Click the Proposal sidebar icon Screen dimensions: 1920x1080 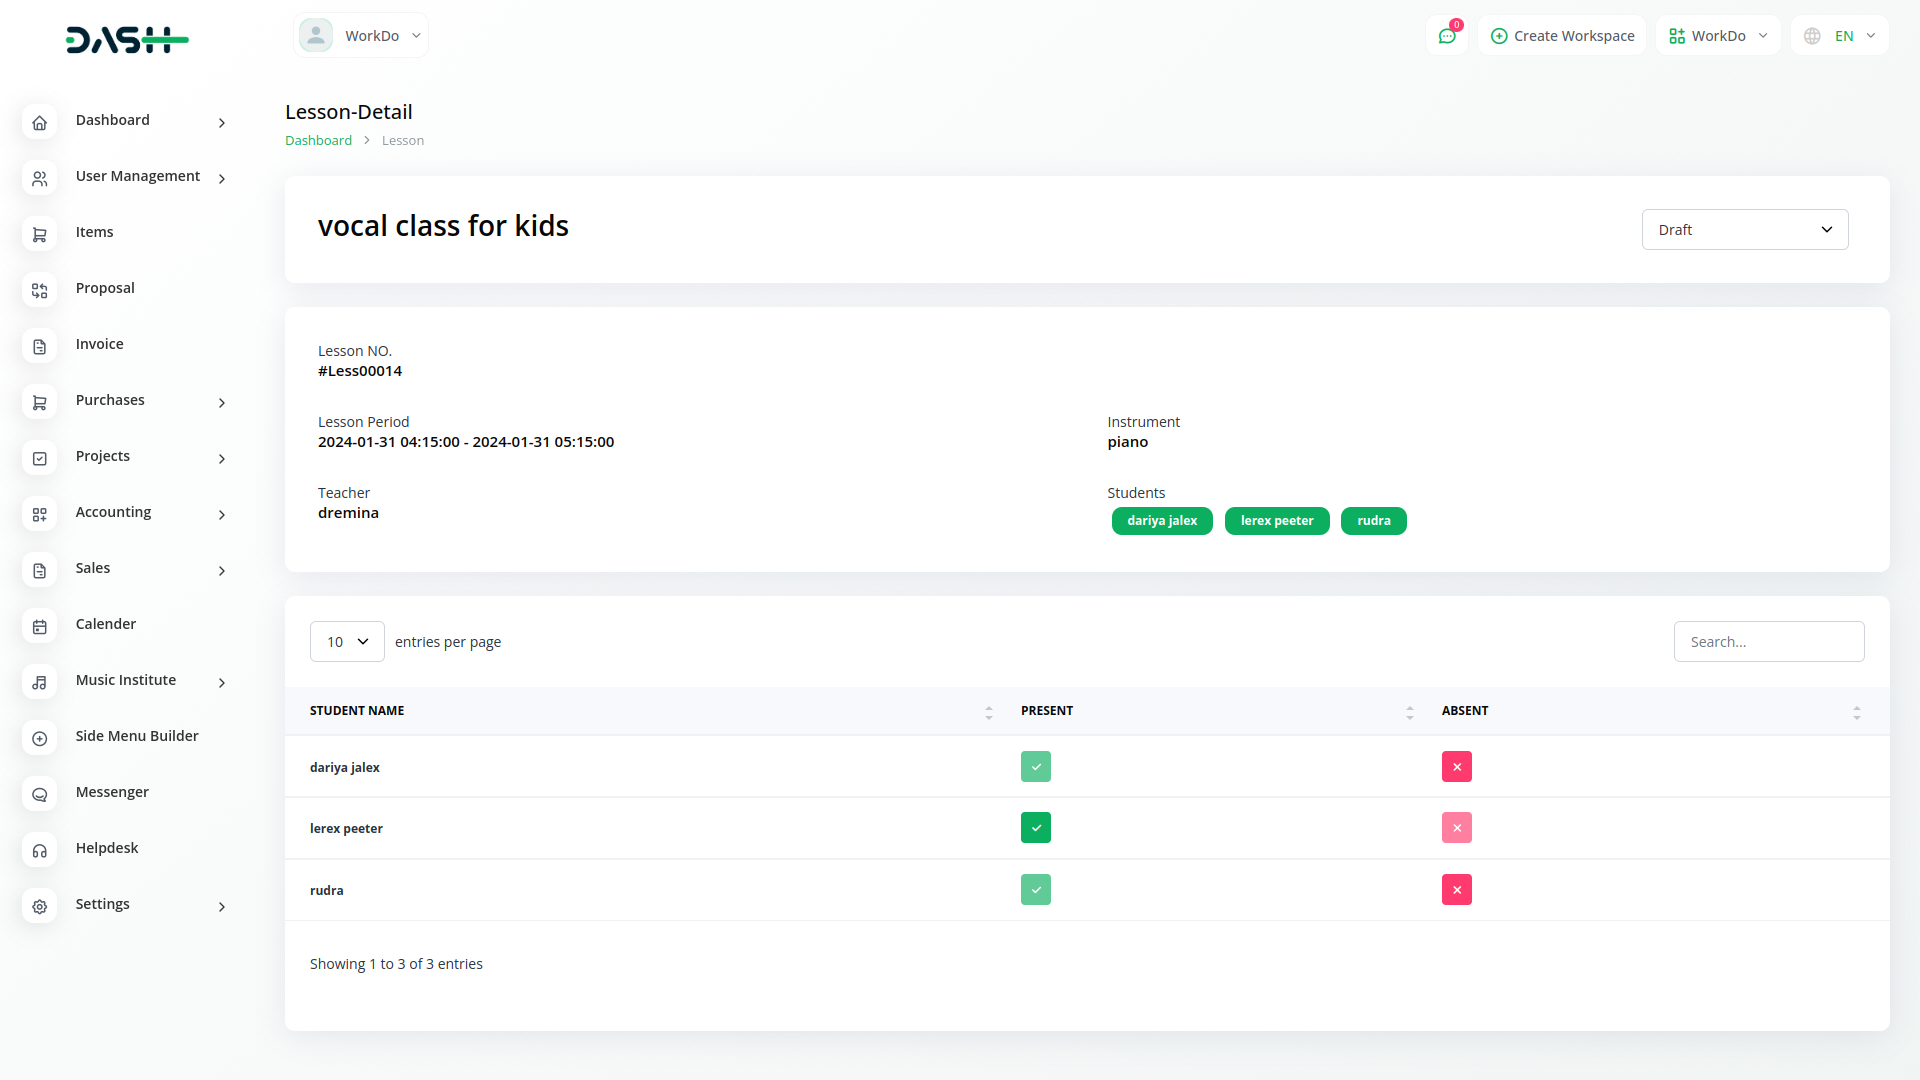pyautogui.click(x=39, y=290)
